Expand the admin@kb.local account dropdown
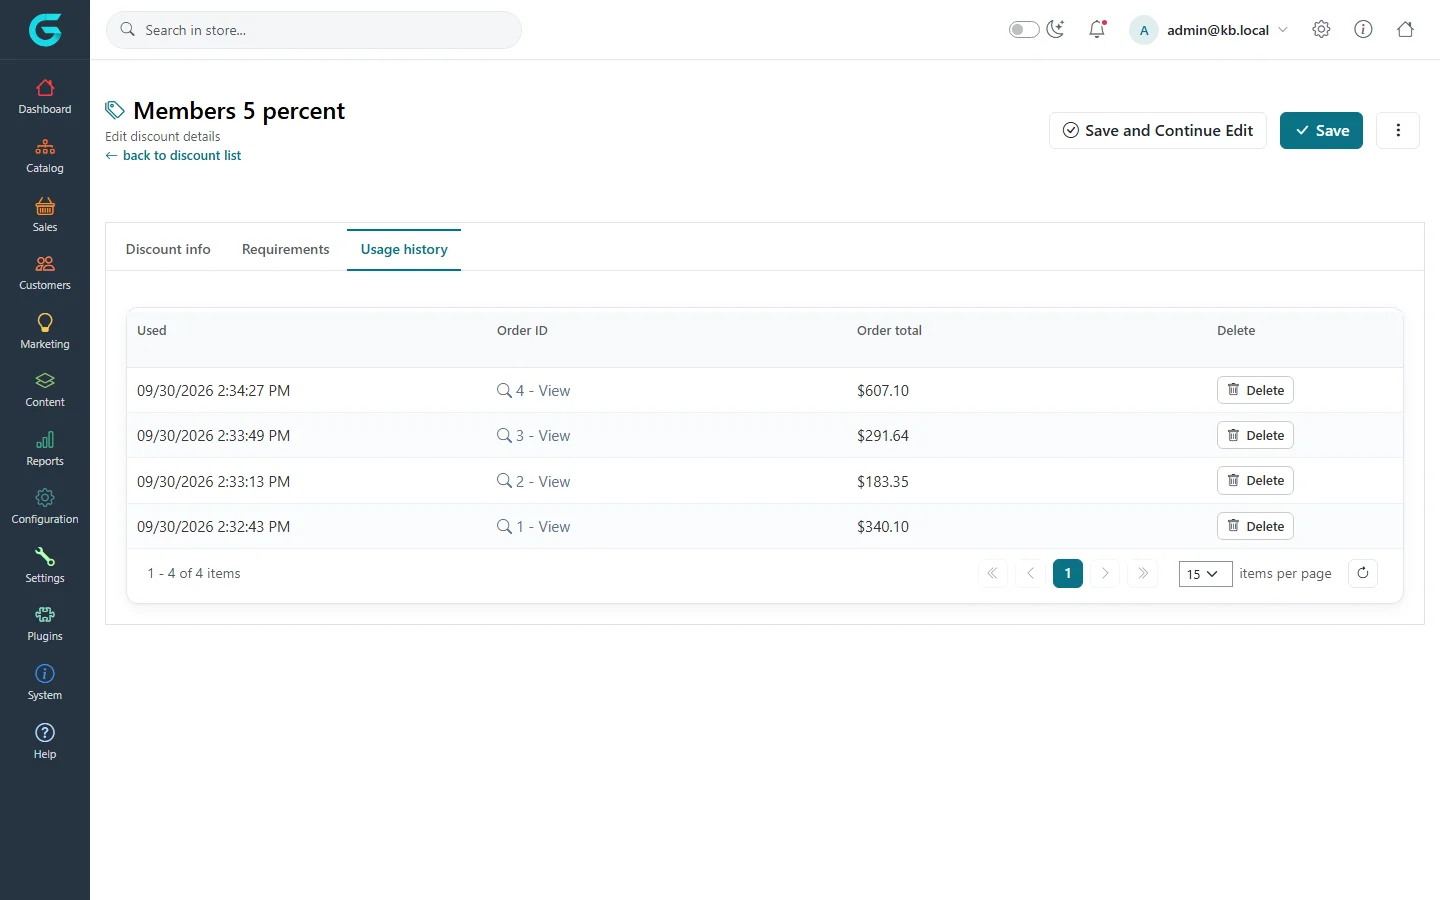This screenshot has height=900, width=1440. [x=1228, y=30]
